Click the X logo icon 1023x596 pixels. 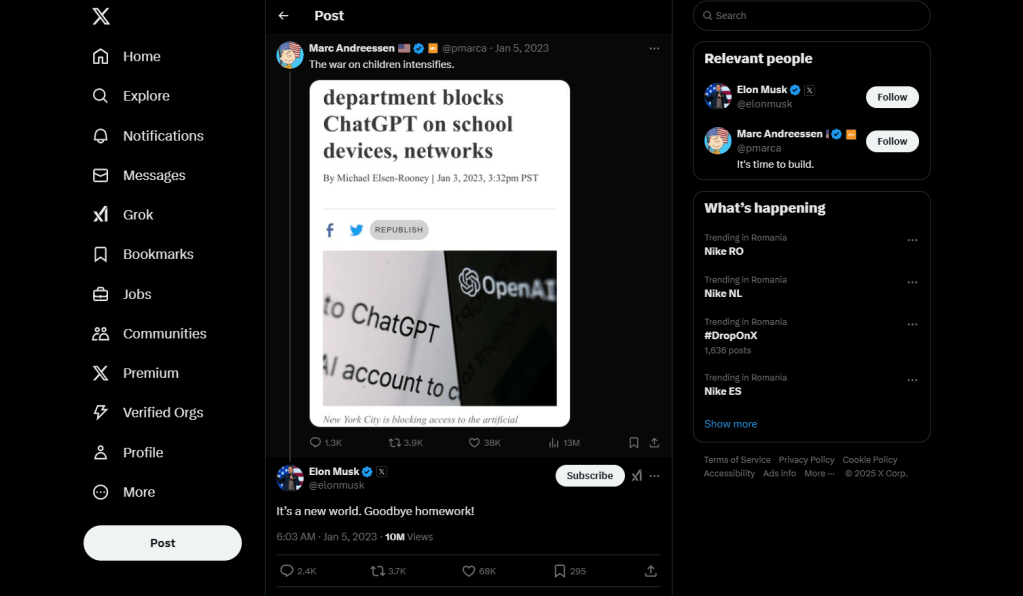(x=101, y=16)
